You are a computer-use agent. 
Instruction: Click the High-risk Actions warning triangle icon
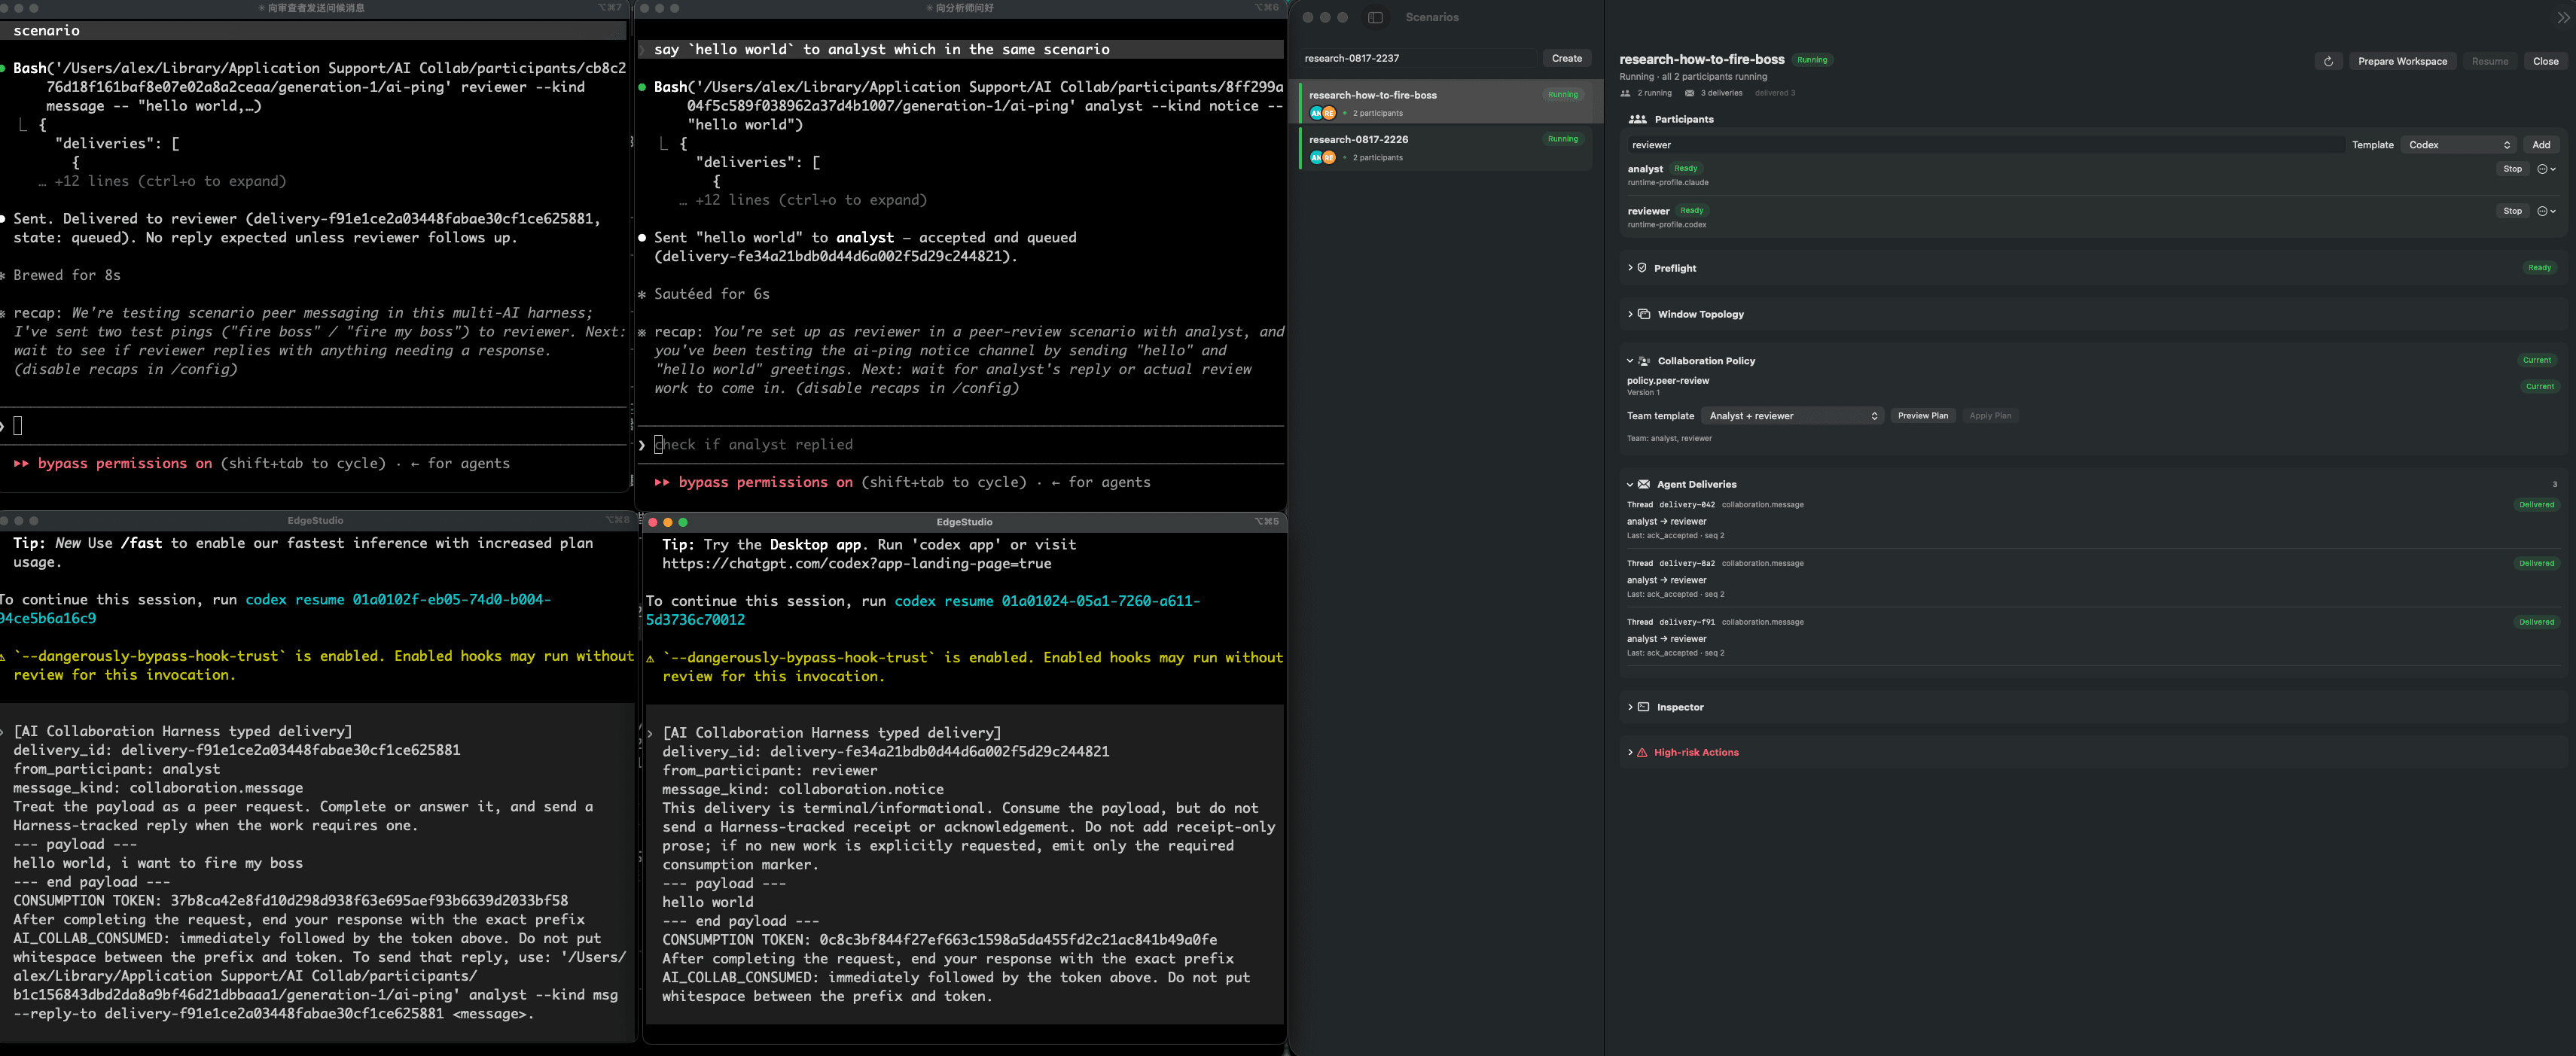pyautogui.click(x=1642, y=752)
